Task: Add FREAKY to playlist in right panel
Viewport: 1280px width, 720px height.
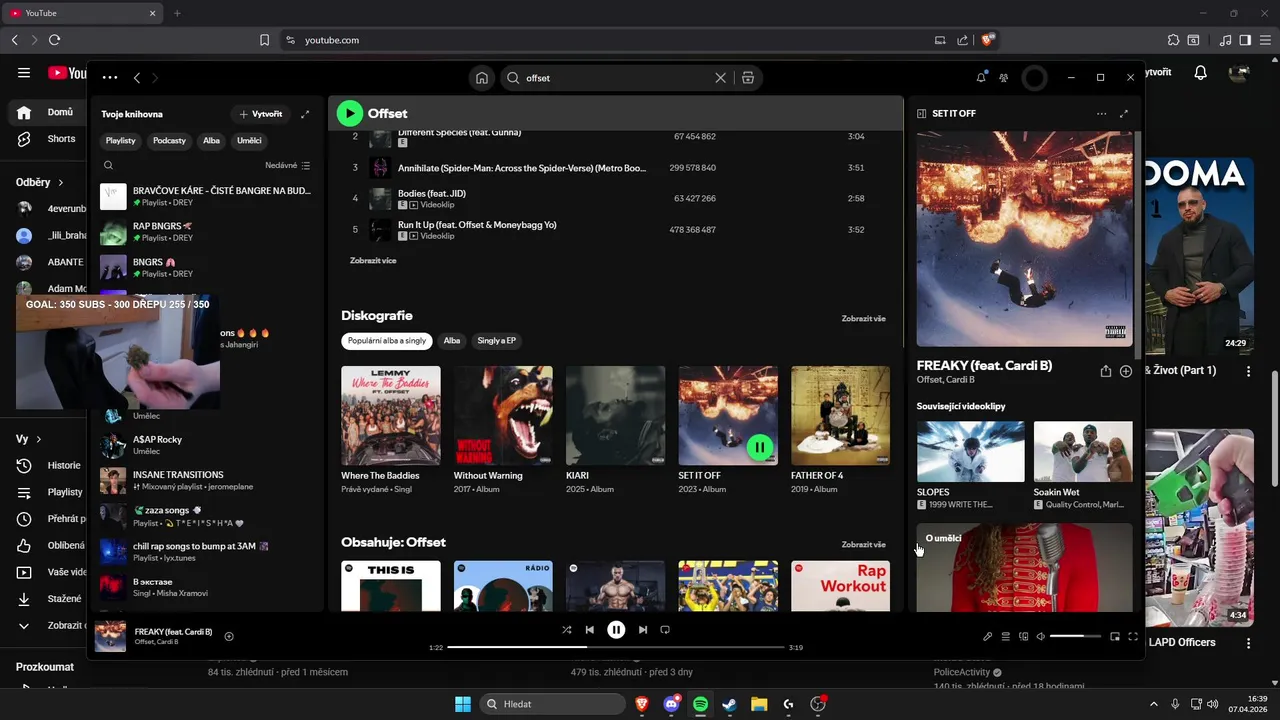Action: pos(1126,371)
